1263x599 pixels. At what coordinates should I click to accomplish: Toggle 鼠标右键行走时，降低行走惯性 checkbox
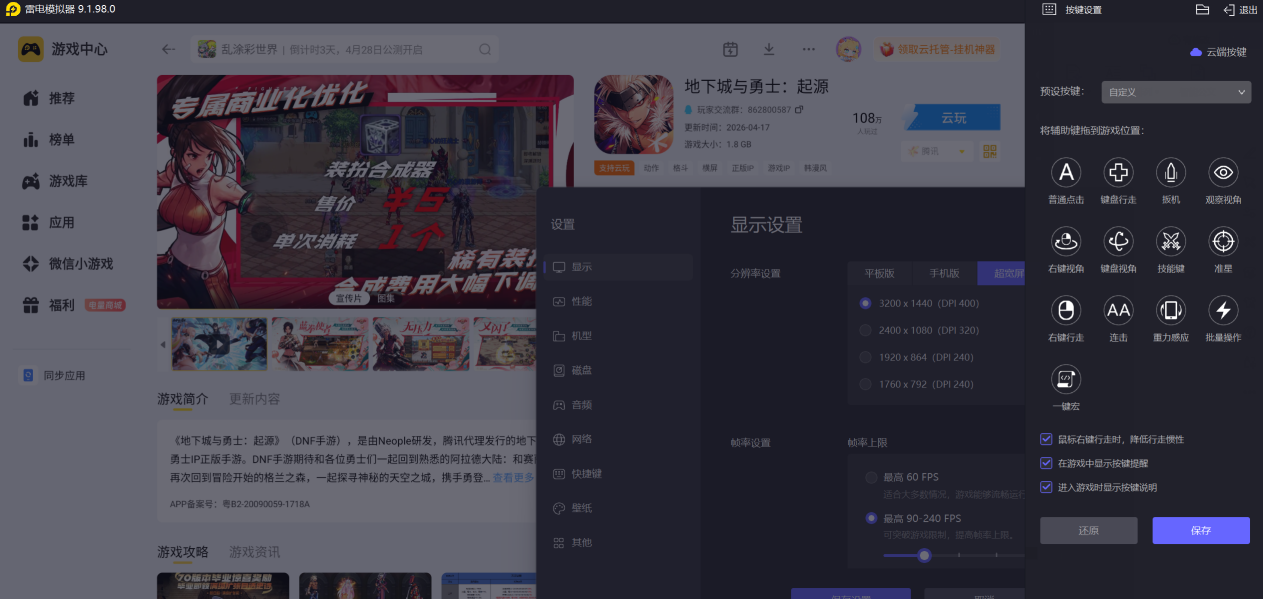[x=1046, y=439]
